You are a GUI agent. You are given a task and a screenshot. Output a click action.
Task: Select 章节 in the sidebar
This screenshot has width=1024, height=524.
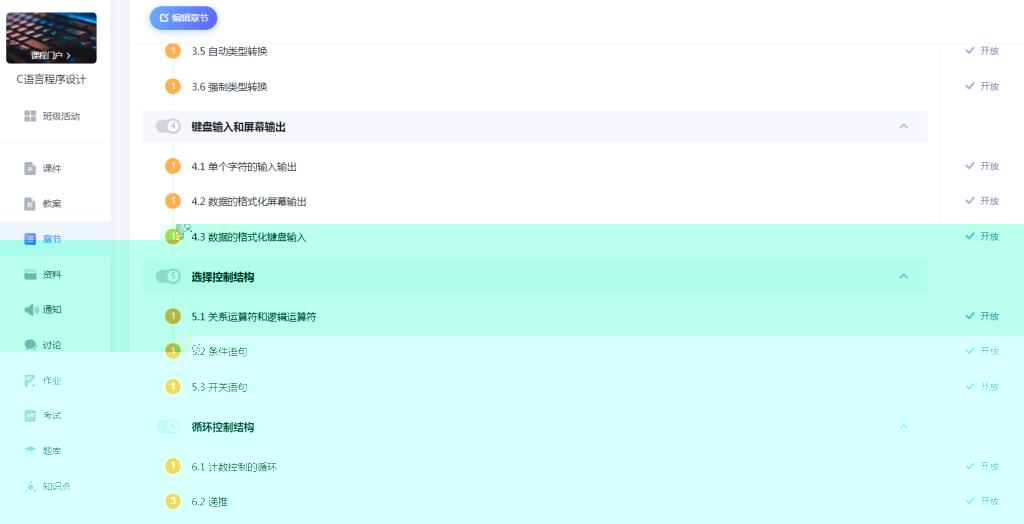click(x=52, y=239)
